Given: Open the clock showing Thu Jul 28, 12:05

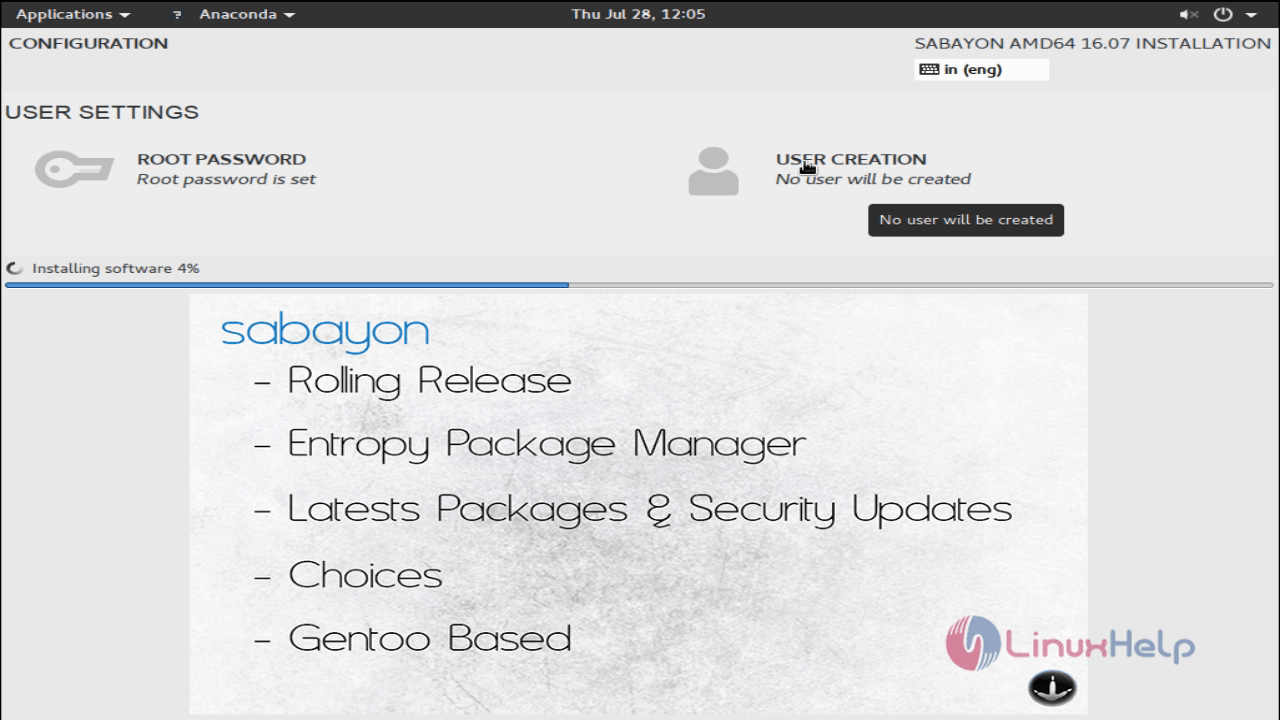Looking at the screenshot, I should tap(638, 14).
